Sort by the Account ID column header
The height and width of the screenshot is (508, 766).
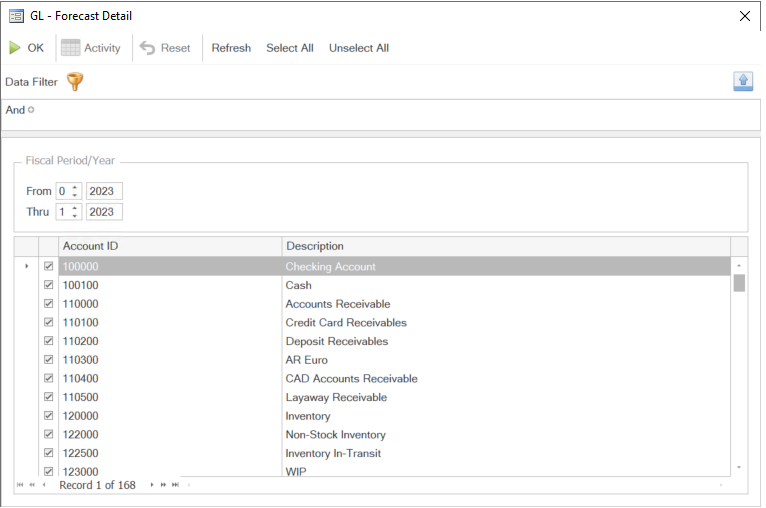pyautogui.click(x=170, y=246)
